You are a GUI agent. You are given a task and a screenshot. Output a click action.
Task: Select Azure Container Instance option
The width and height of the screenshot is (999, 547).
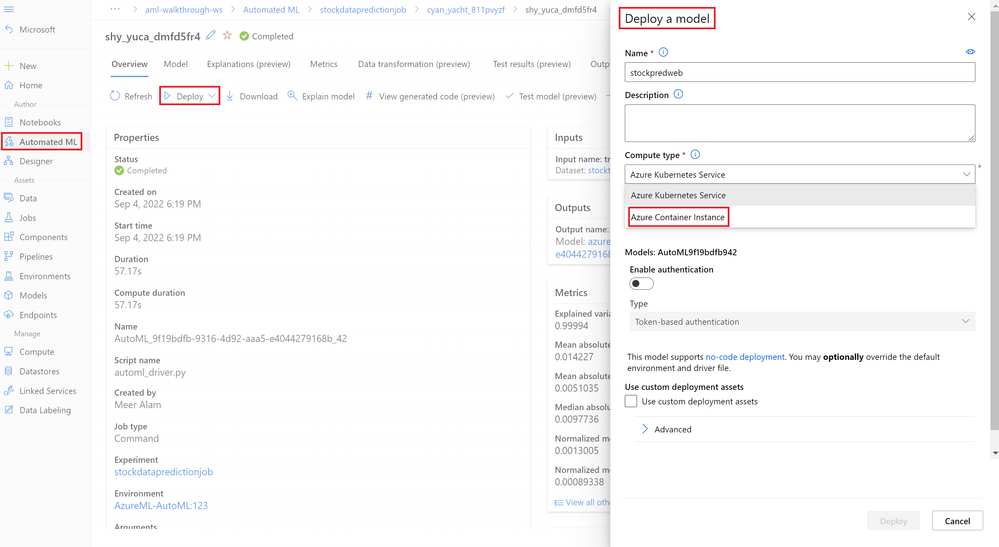800,217
